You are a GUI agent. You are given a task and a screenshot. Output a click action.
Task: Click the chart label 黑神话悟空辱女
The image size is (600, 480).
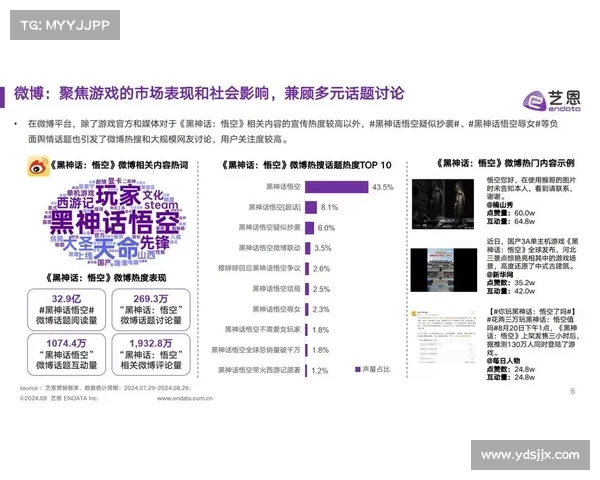coord(276,309)
